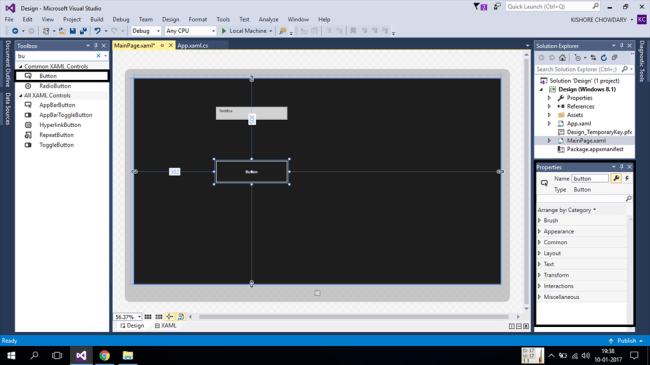Click the Find in Files toolbar icon
This screenshot has height=365, width=650.
(283, 31)
